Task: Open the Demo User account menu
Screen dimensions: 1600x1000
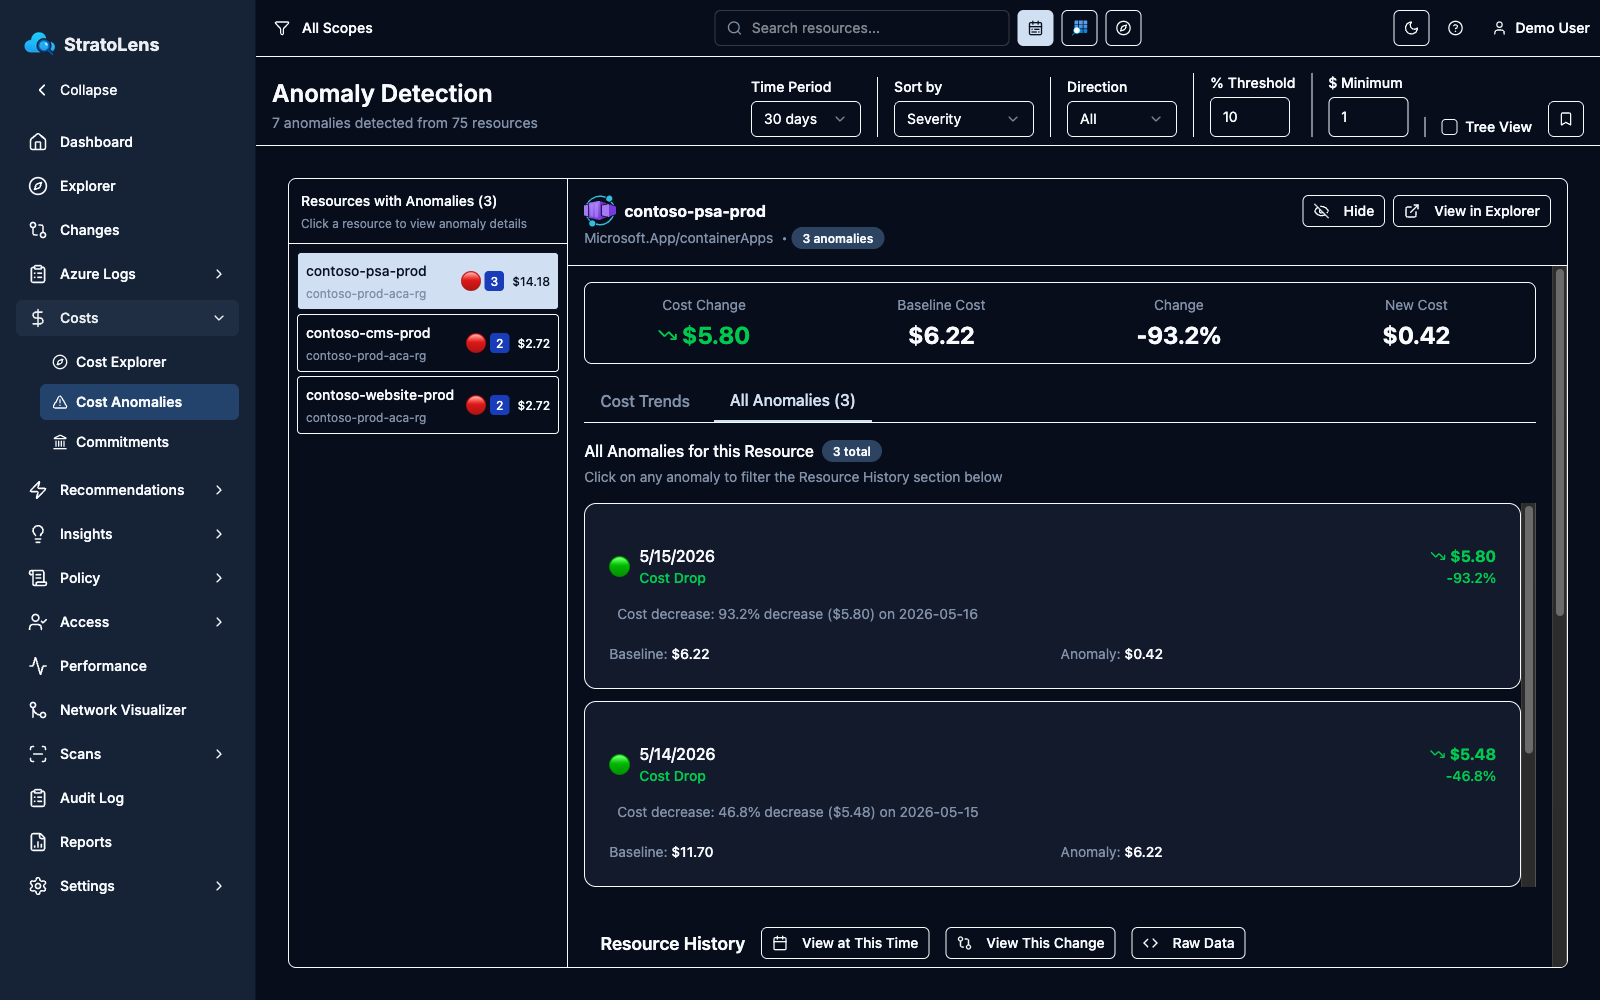Action: pyautogui.click(x=1540, y=28)
